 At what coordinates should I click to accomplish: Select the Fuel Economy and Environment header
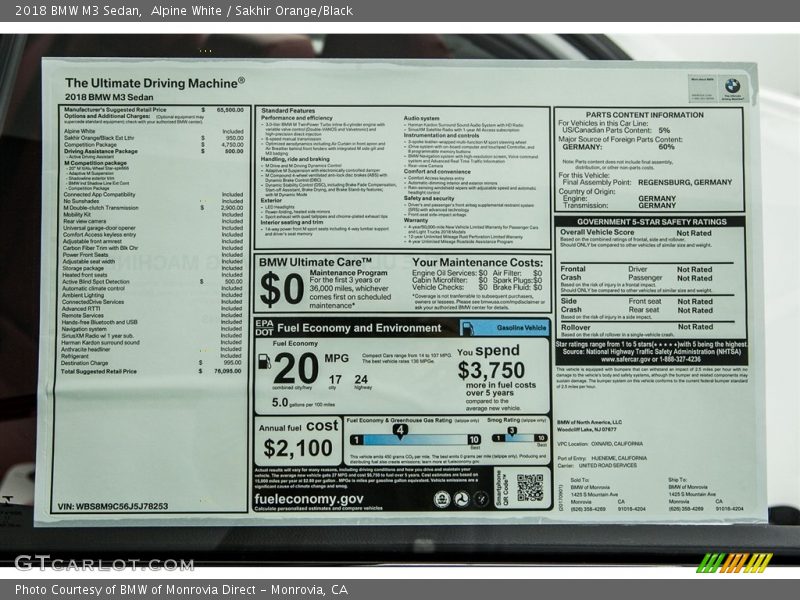[359, 327]
